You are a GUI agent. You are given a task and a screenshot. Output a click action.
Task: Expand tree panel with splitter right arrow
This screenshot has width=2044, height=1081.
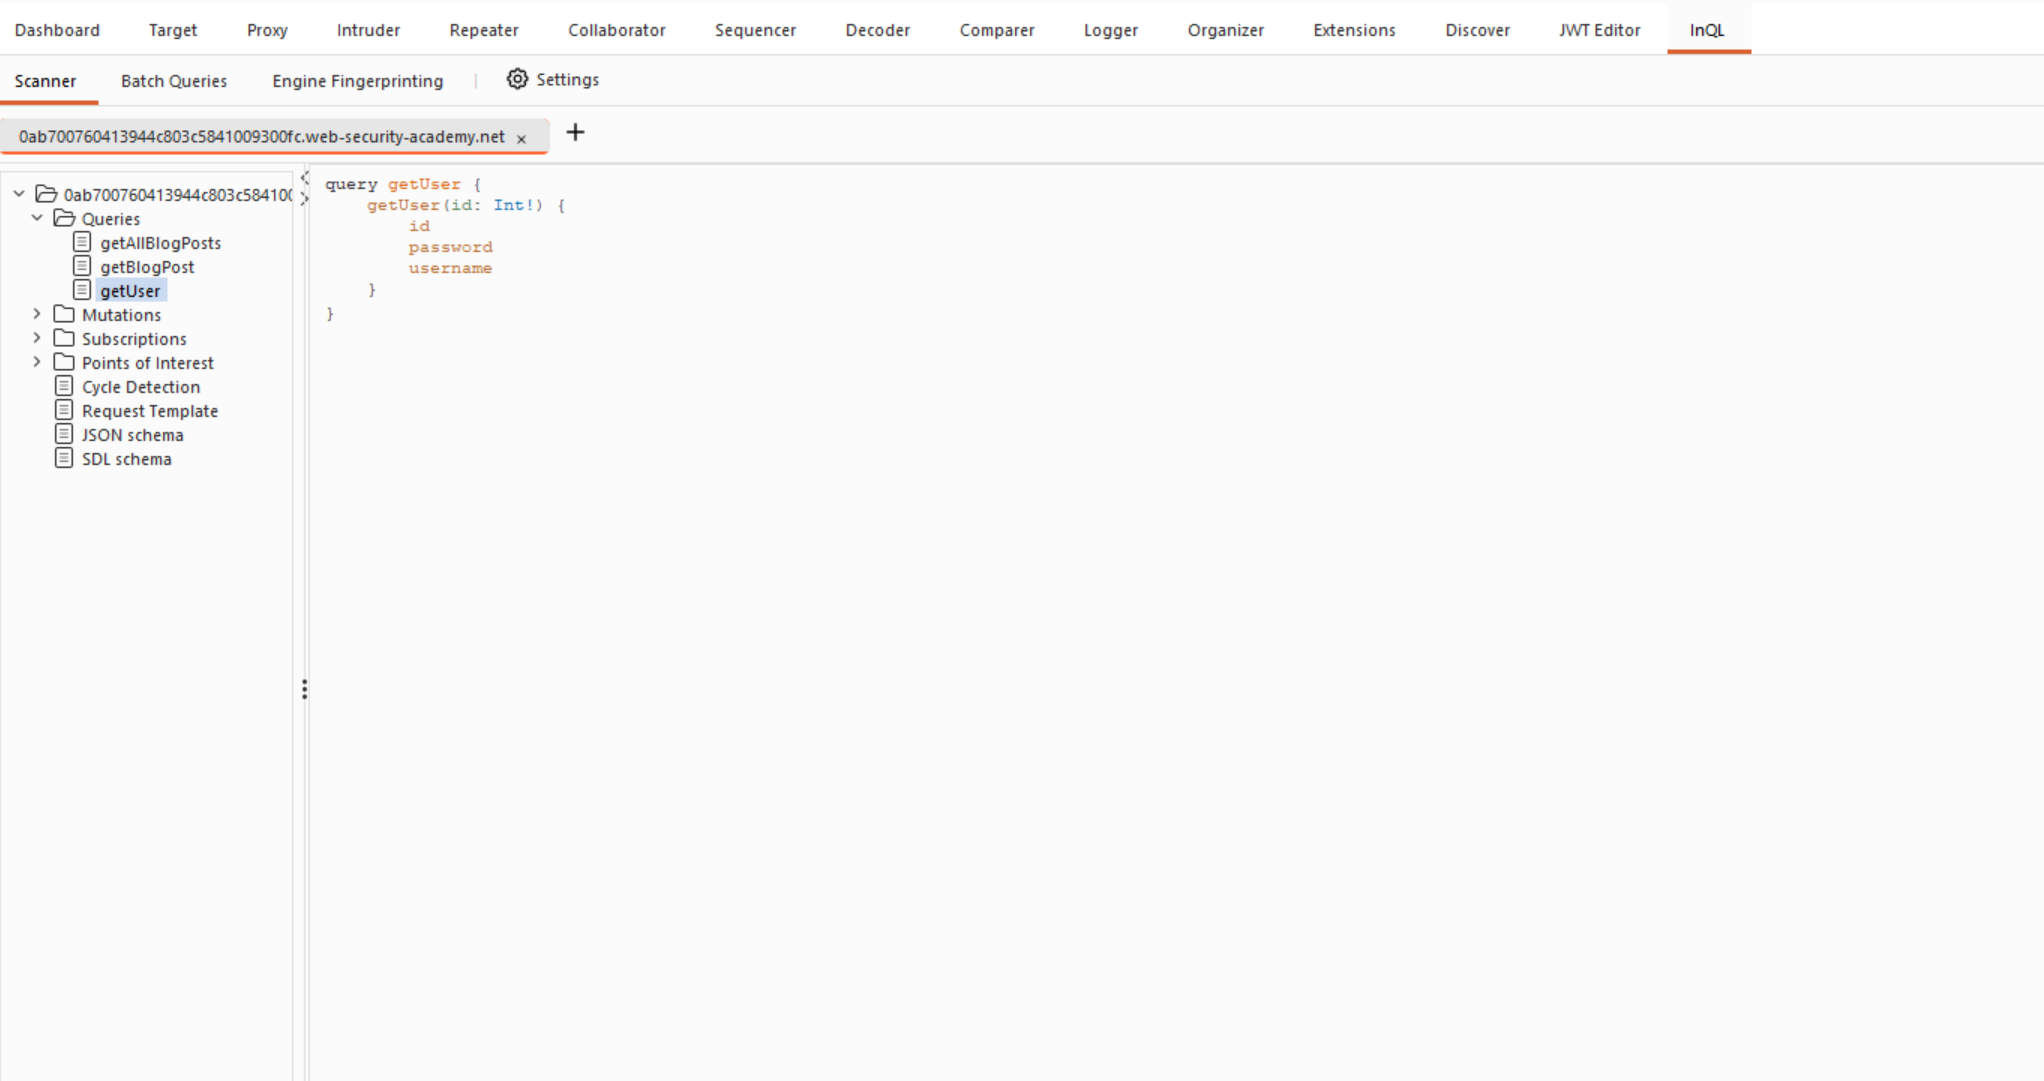point(305,198)
